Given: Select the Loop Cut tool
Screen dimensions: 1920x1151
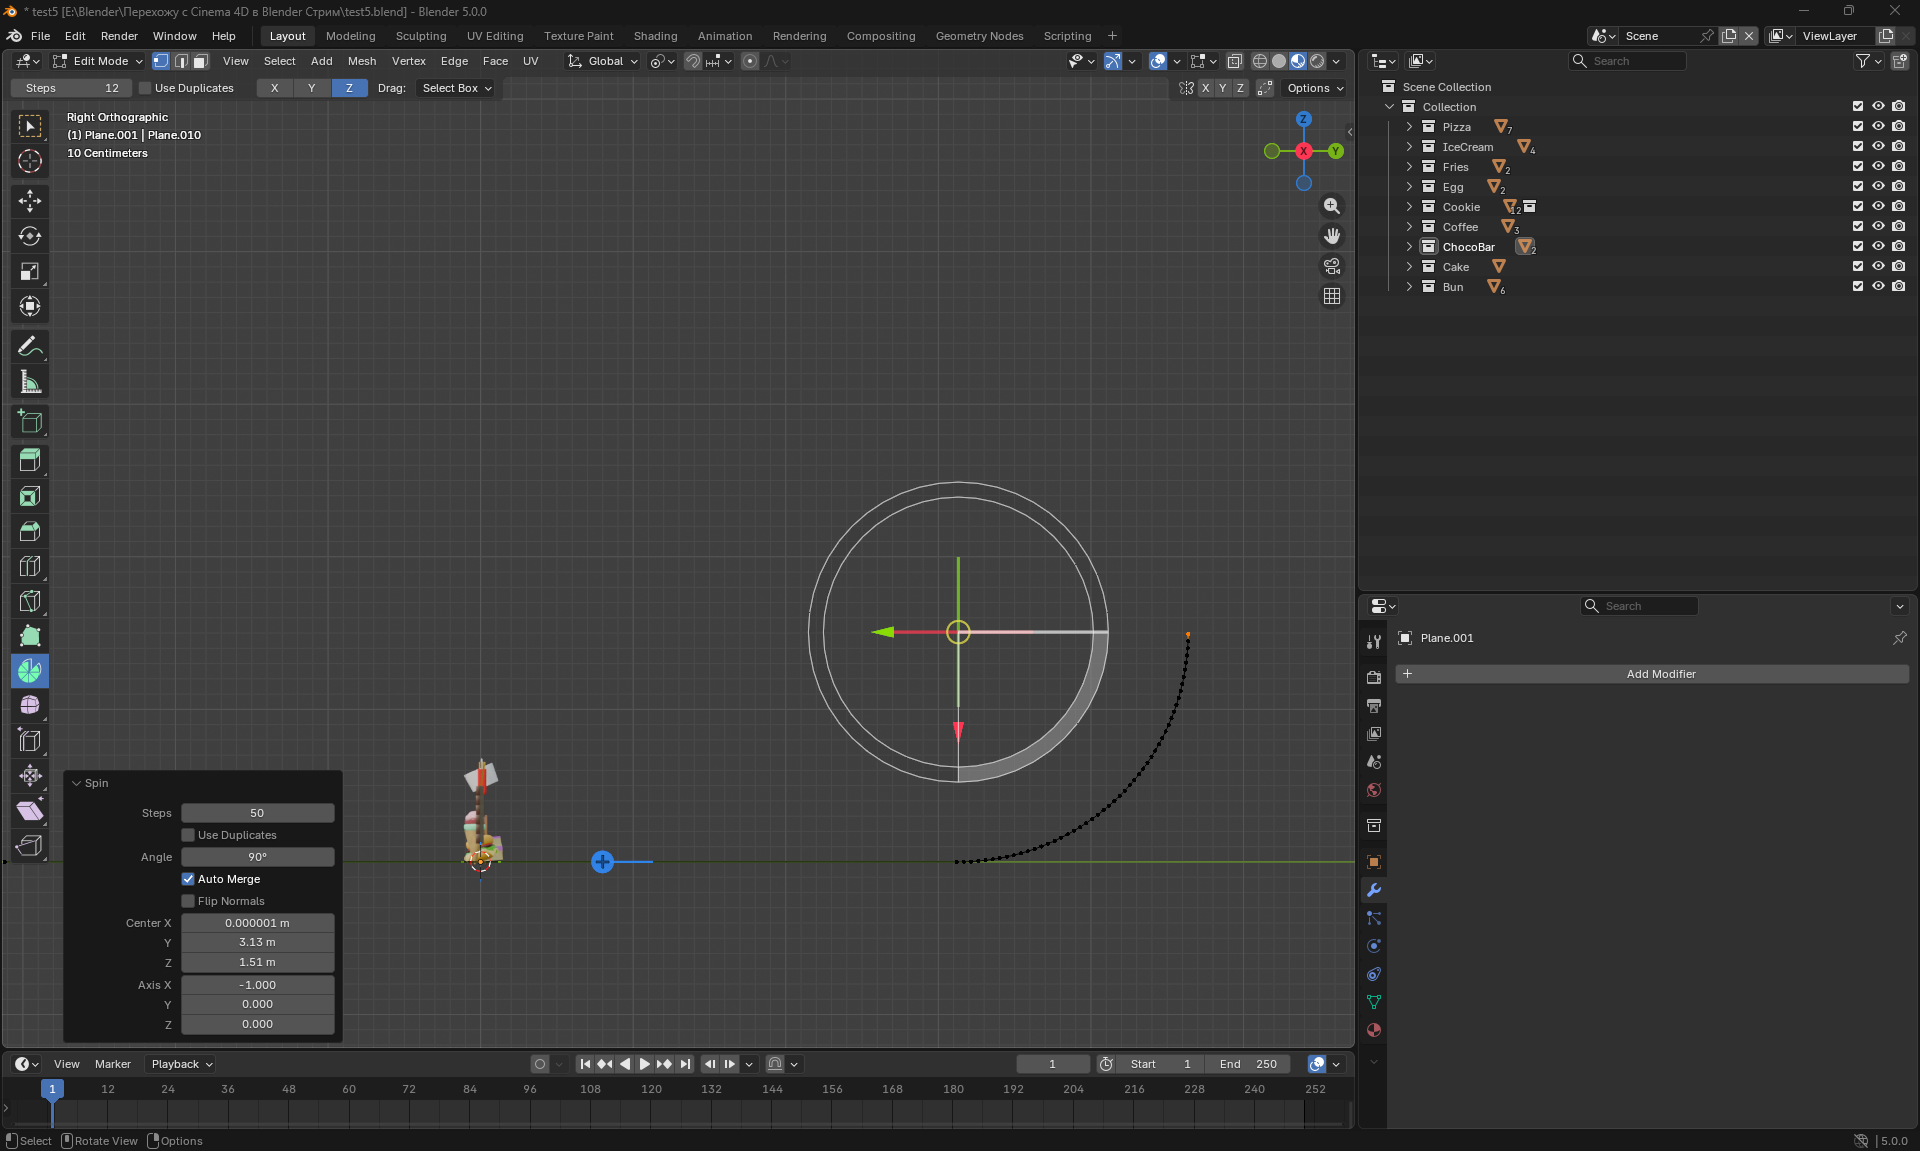Looking at the screenshot, I should pyautogui.click(x=30, y=566).
